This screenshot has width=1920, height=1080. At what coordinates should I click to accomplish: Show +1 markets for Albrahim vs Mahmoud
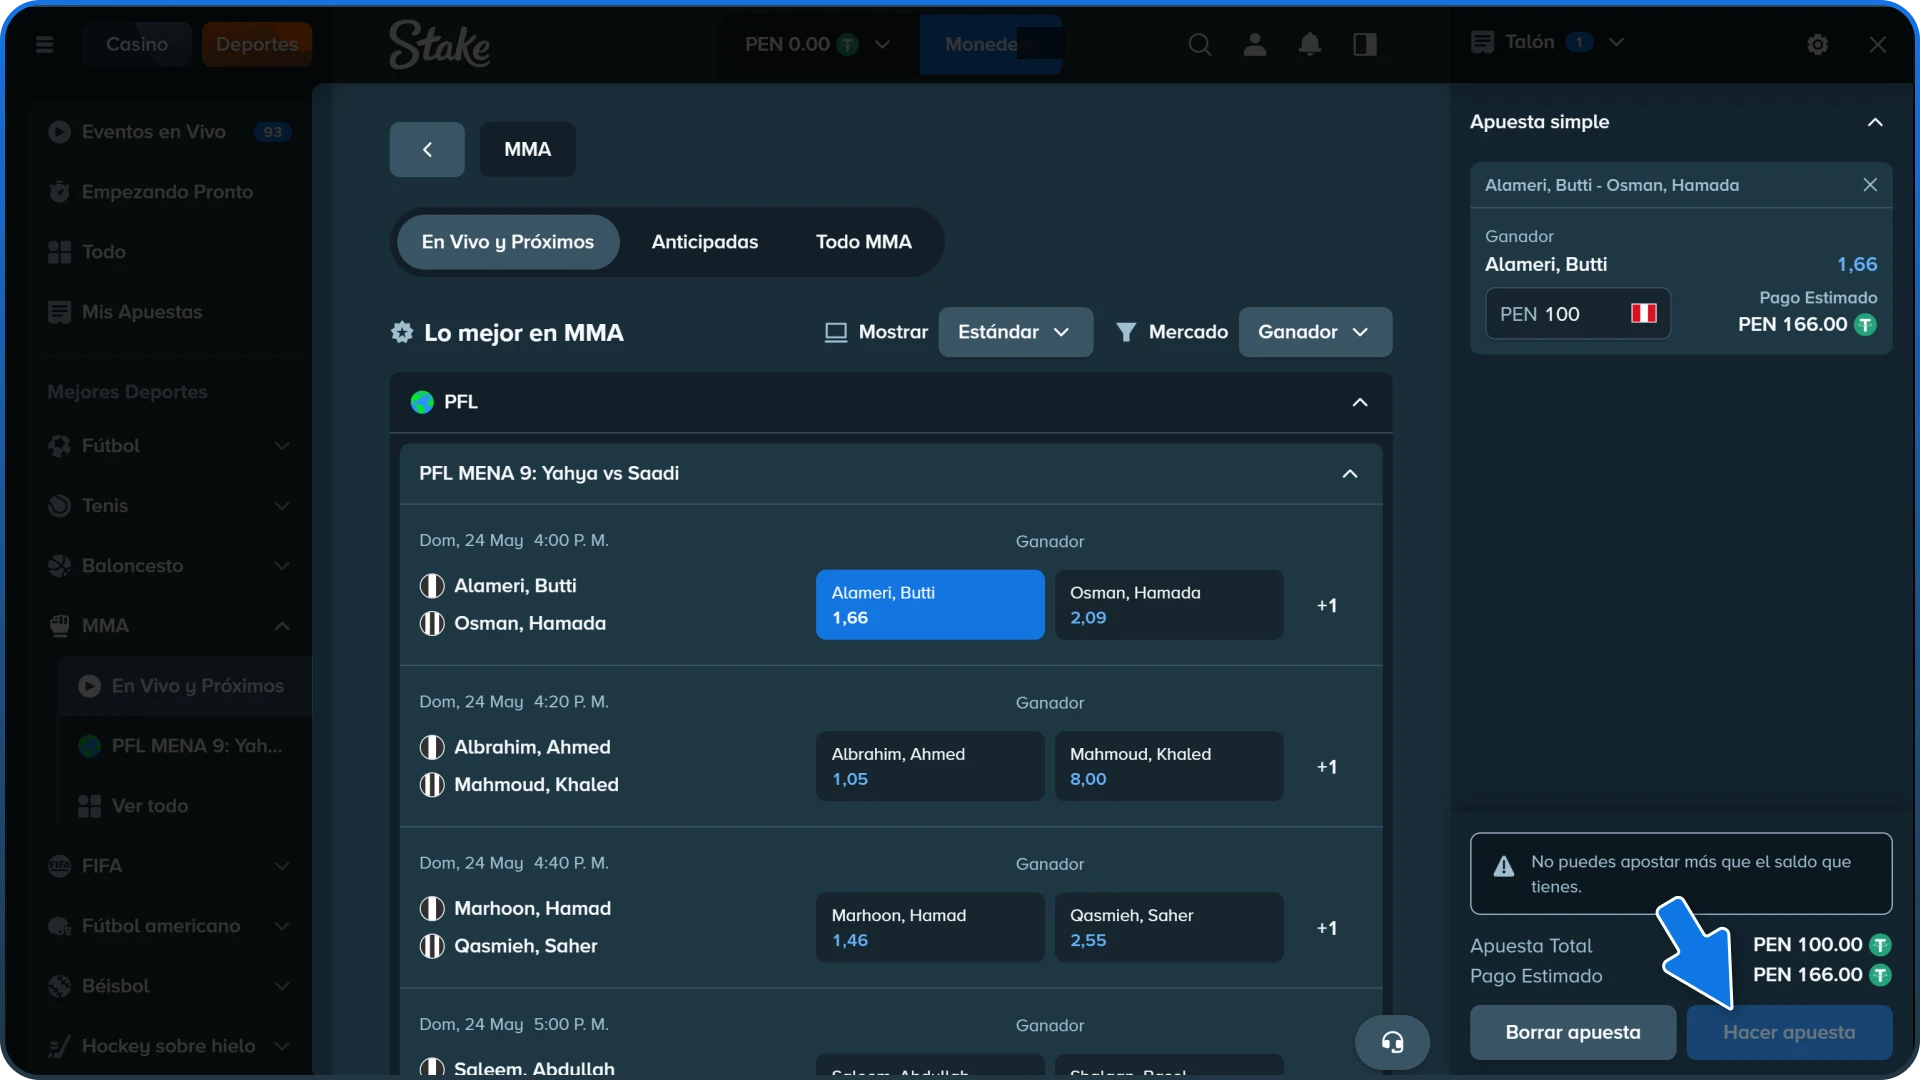[x=1327, y=766]
